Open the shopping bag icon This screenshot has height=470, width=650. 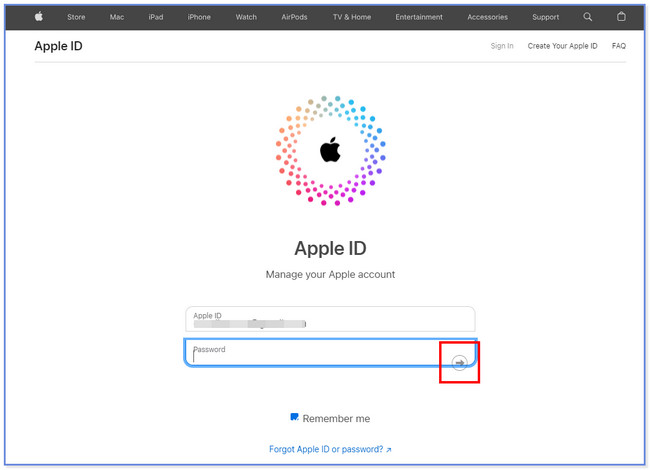[621, 17]
